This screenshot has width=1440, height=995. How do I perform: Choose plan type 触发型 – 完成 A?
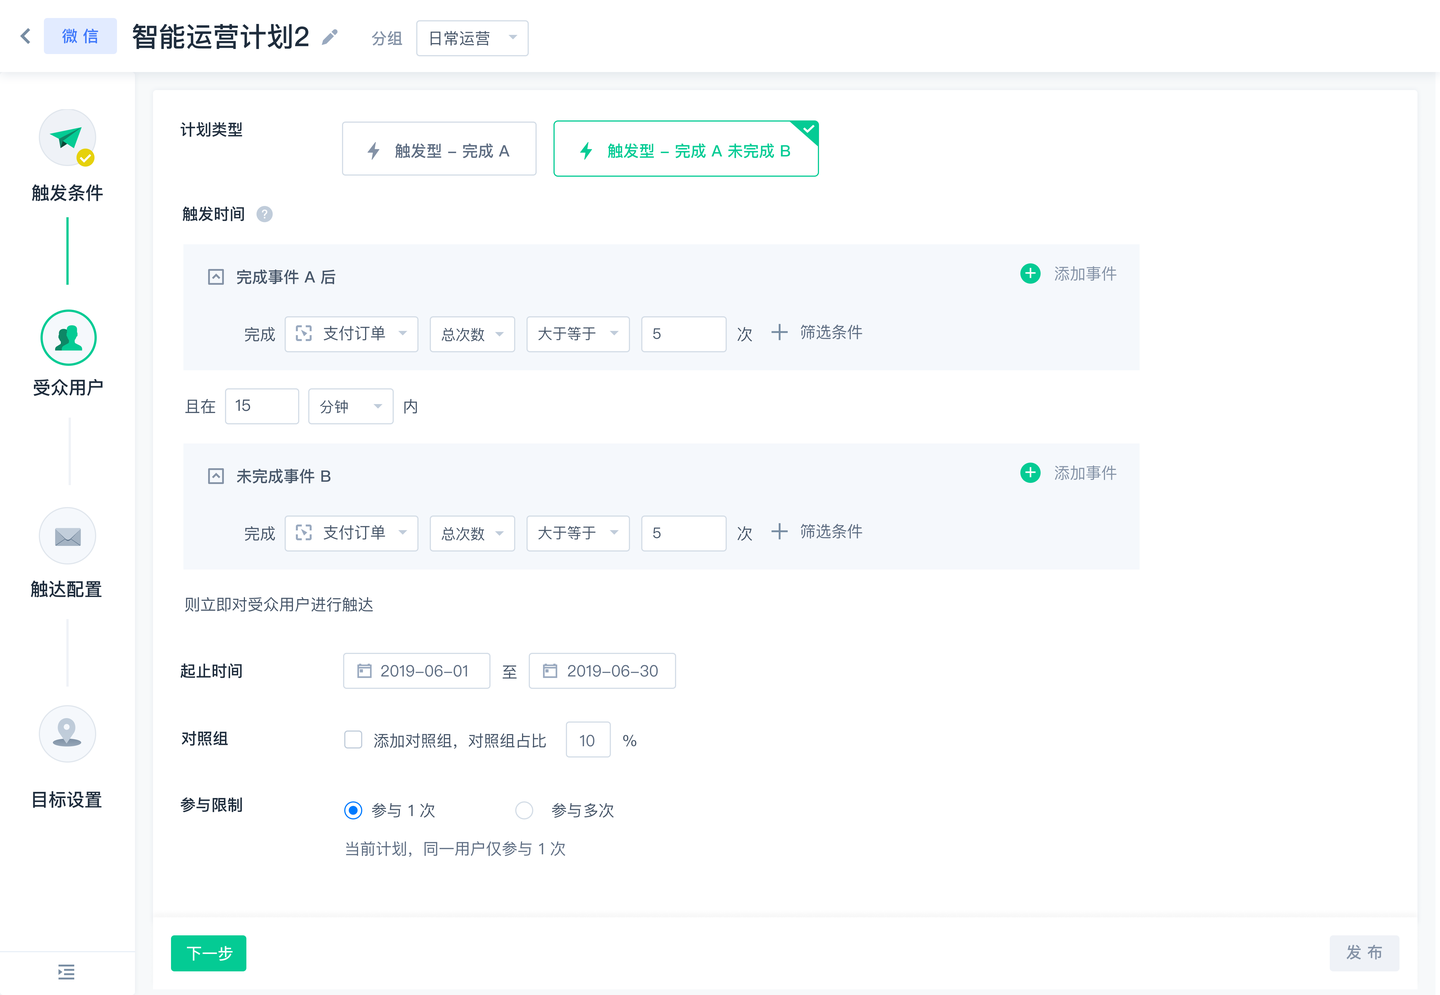click(x=439, y=149)
